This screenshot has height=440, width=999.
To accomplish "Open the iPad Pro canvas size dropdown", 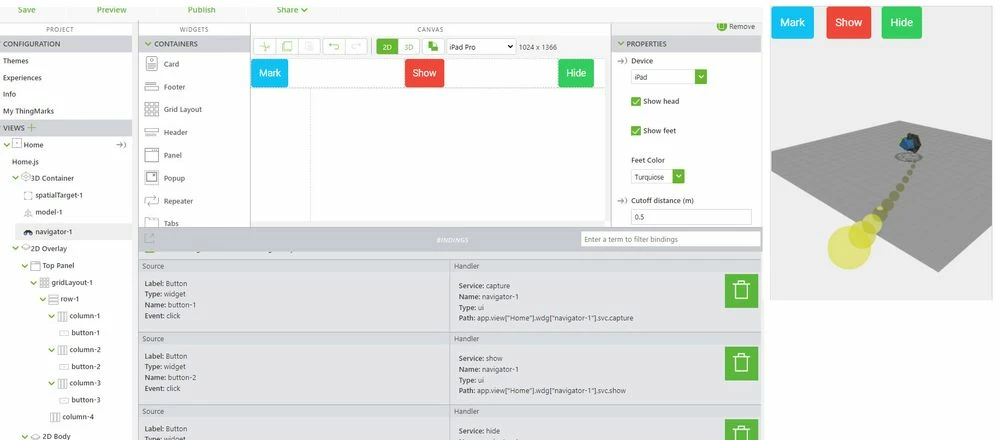I will coord(481,47).
